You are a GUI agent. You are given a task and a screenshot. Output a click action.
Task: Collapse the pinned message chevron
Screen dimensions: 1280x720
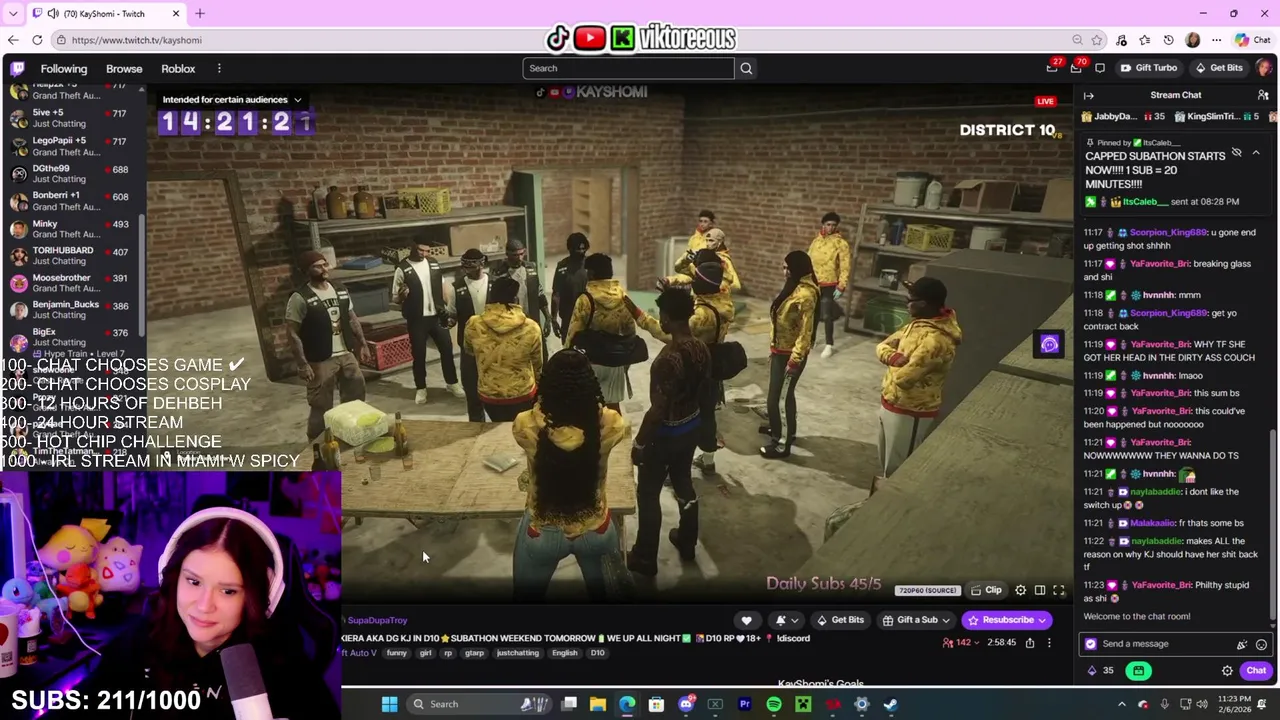click(1256, 153)
